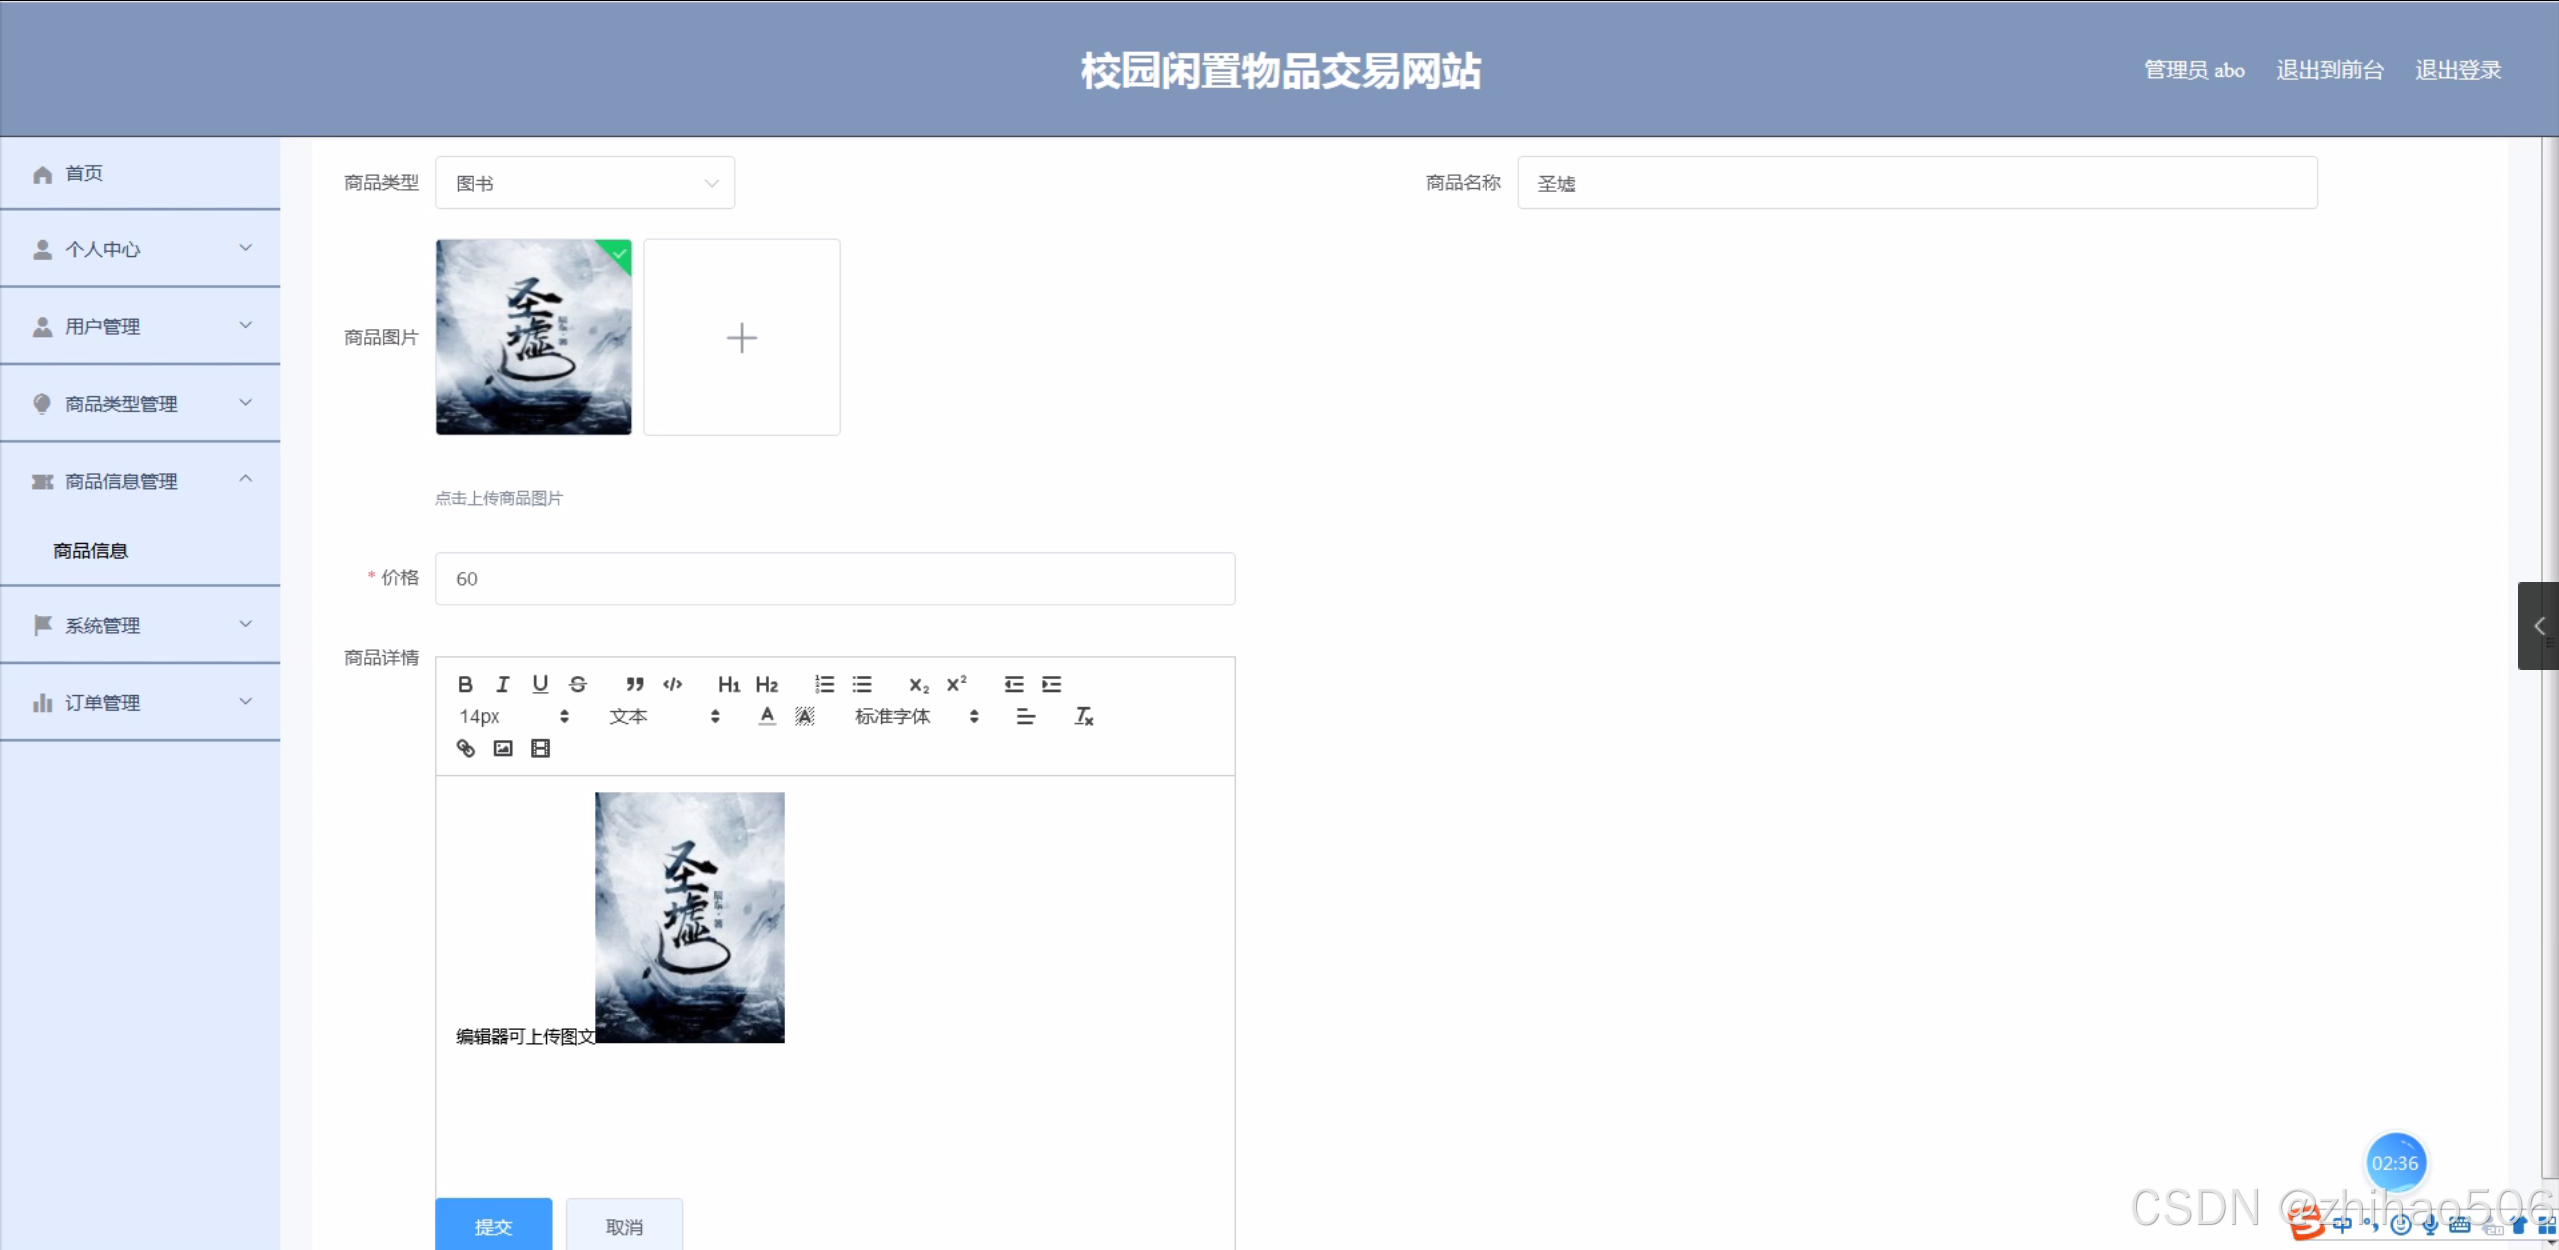Insert a video using the film icon
2559x1250 pixels.
click(x=540, y=748)
